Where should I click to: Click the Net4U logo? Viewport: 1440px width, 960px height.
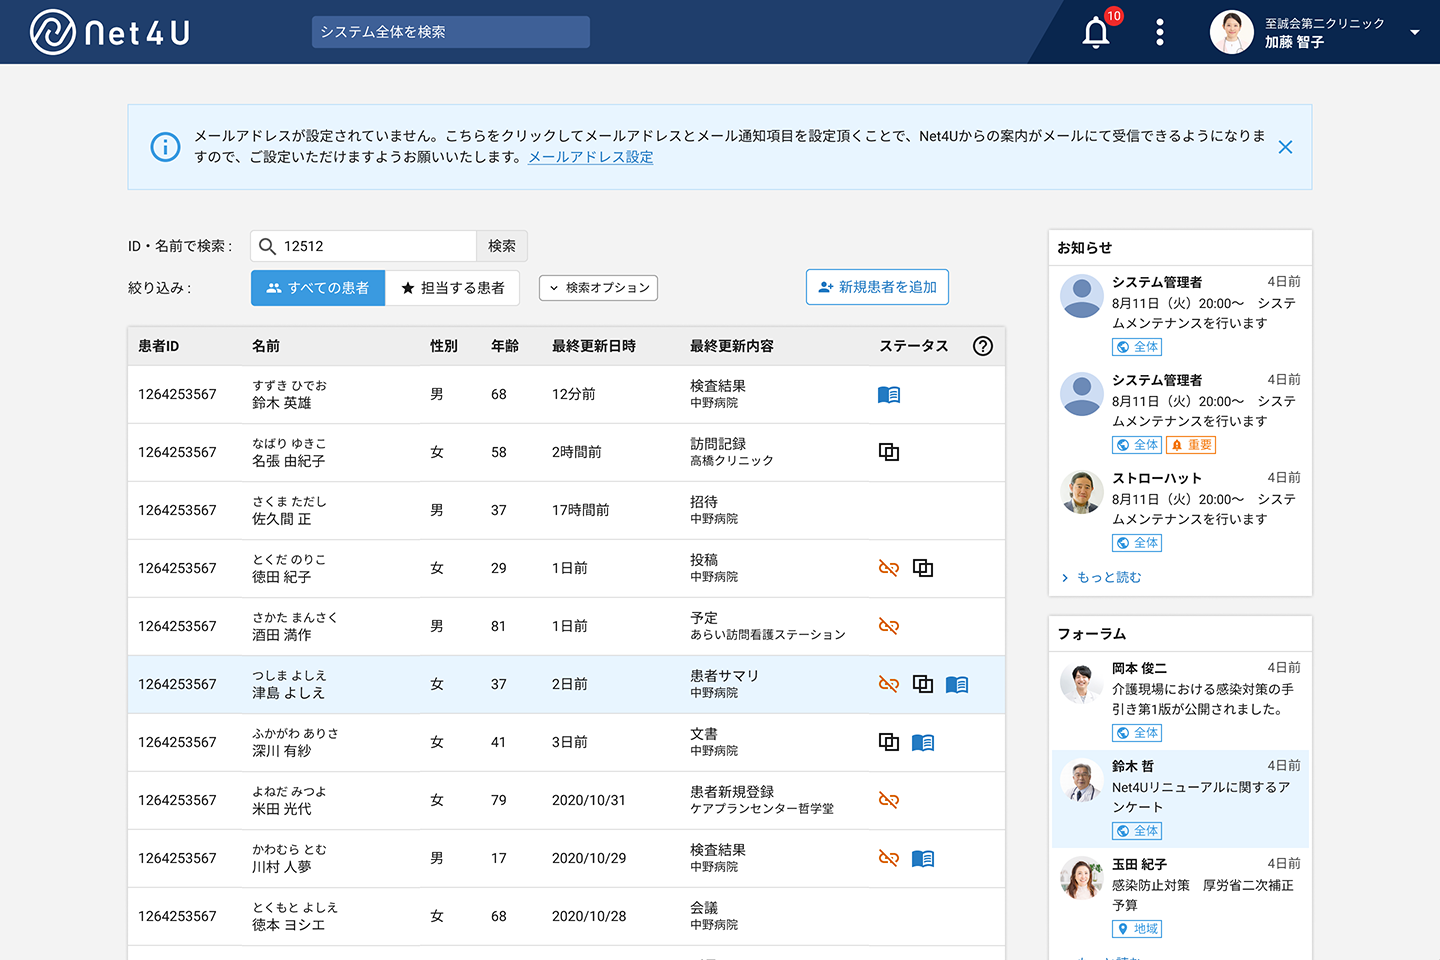click(110, 32)
